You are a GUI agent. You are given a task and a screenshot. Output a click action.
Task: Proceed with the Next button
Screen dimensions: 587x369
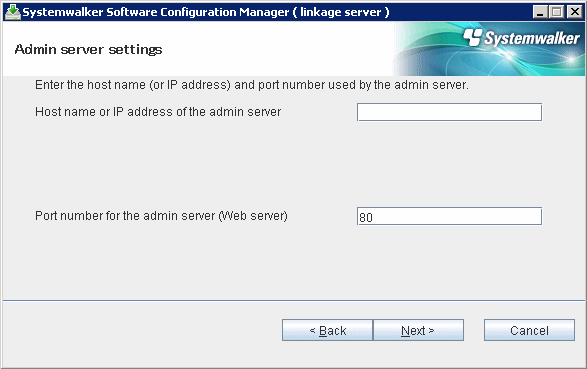(419, 330)
